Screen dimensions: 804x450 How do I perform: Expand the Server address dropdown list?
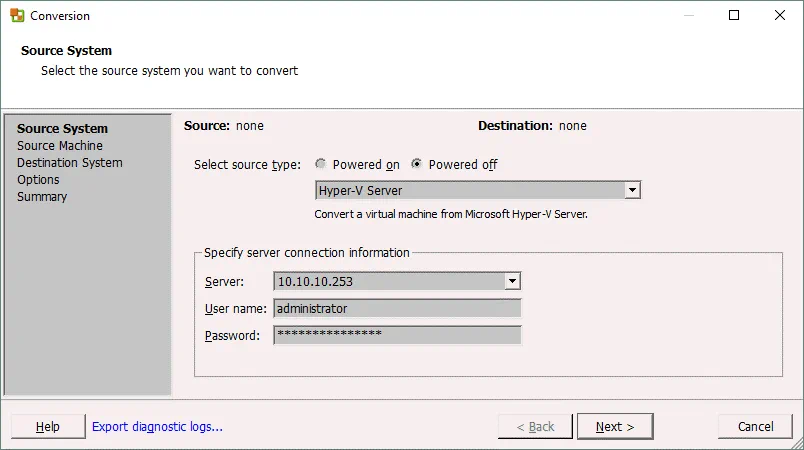pos(512,282)
